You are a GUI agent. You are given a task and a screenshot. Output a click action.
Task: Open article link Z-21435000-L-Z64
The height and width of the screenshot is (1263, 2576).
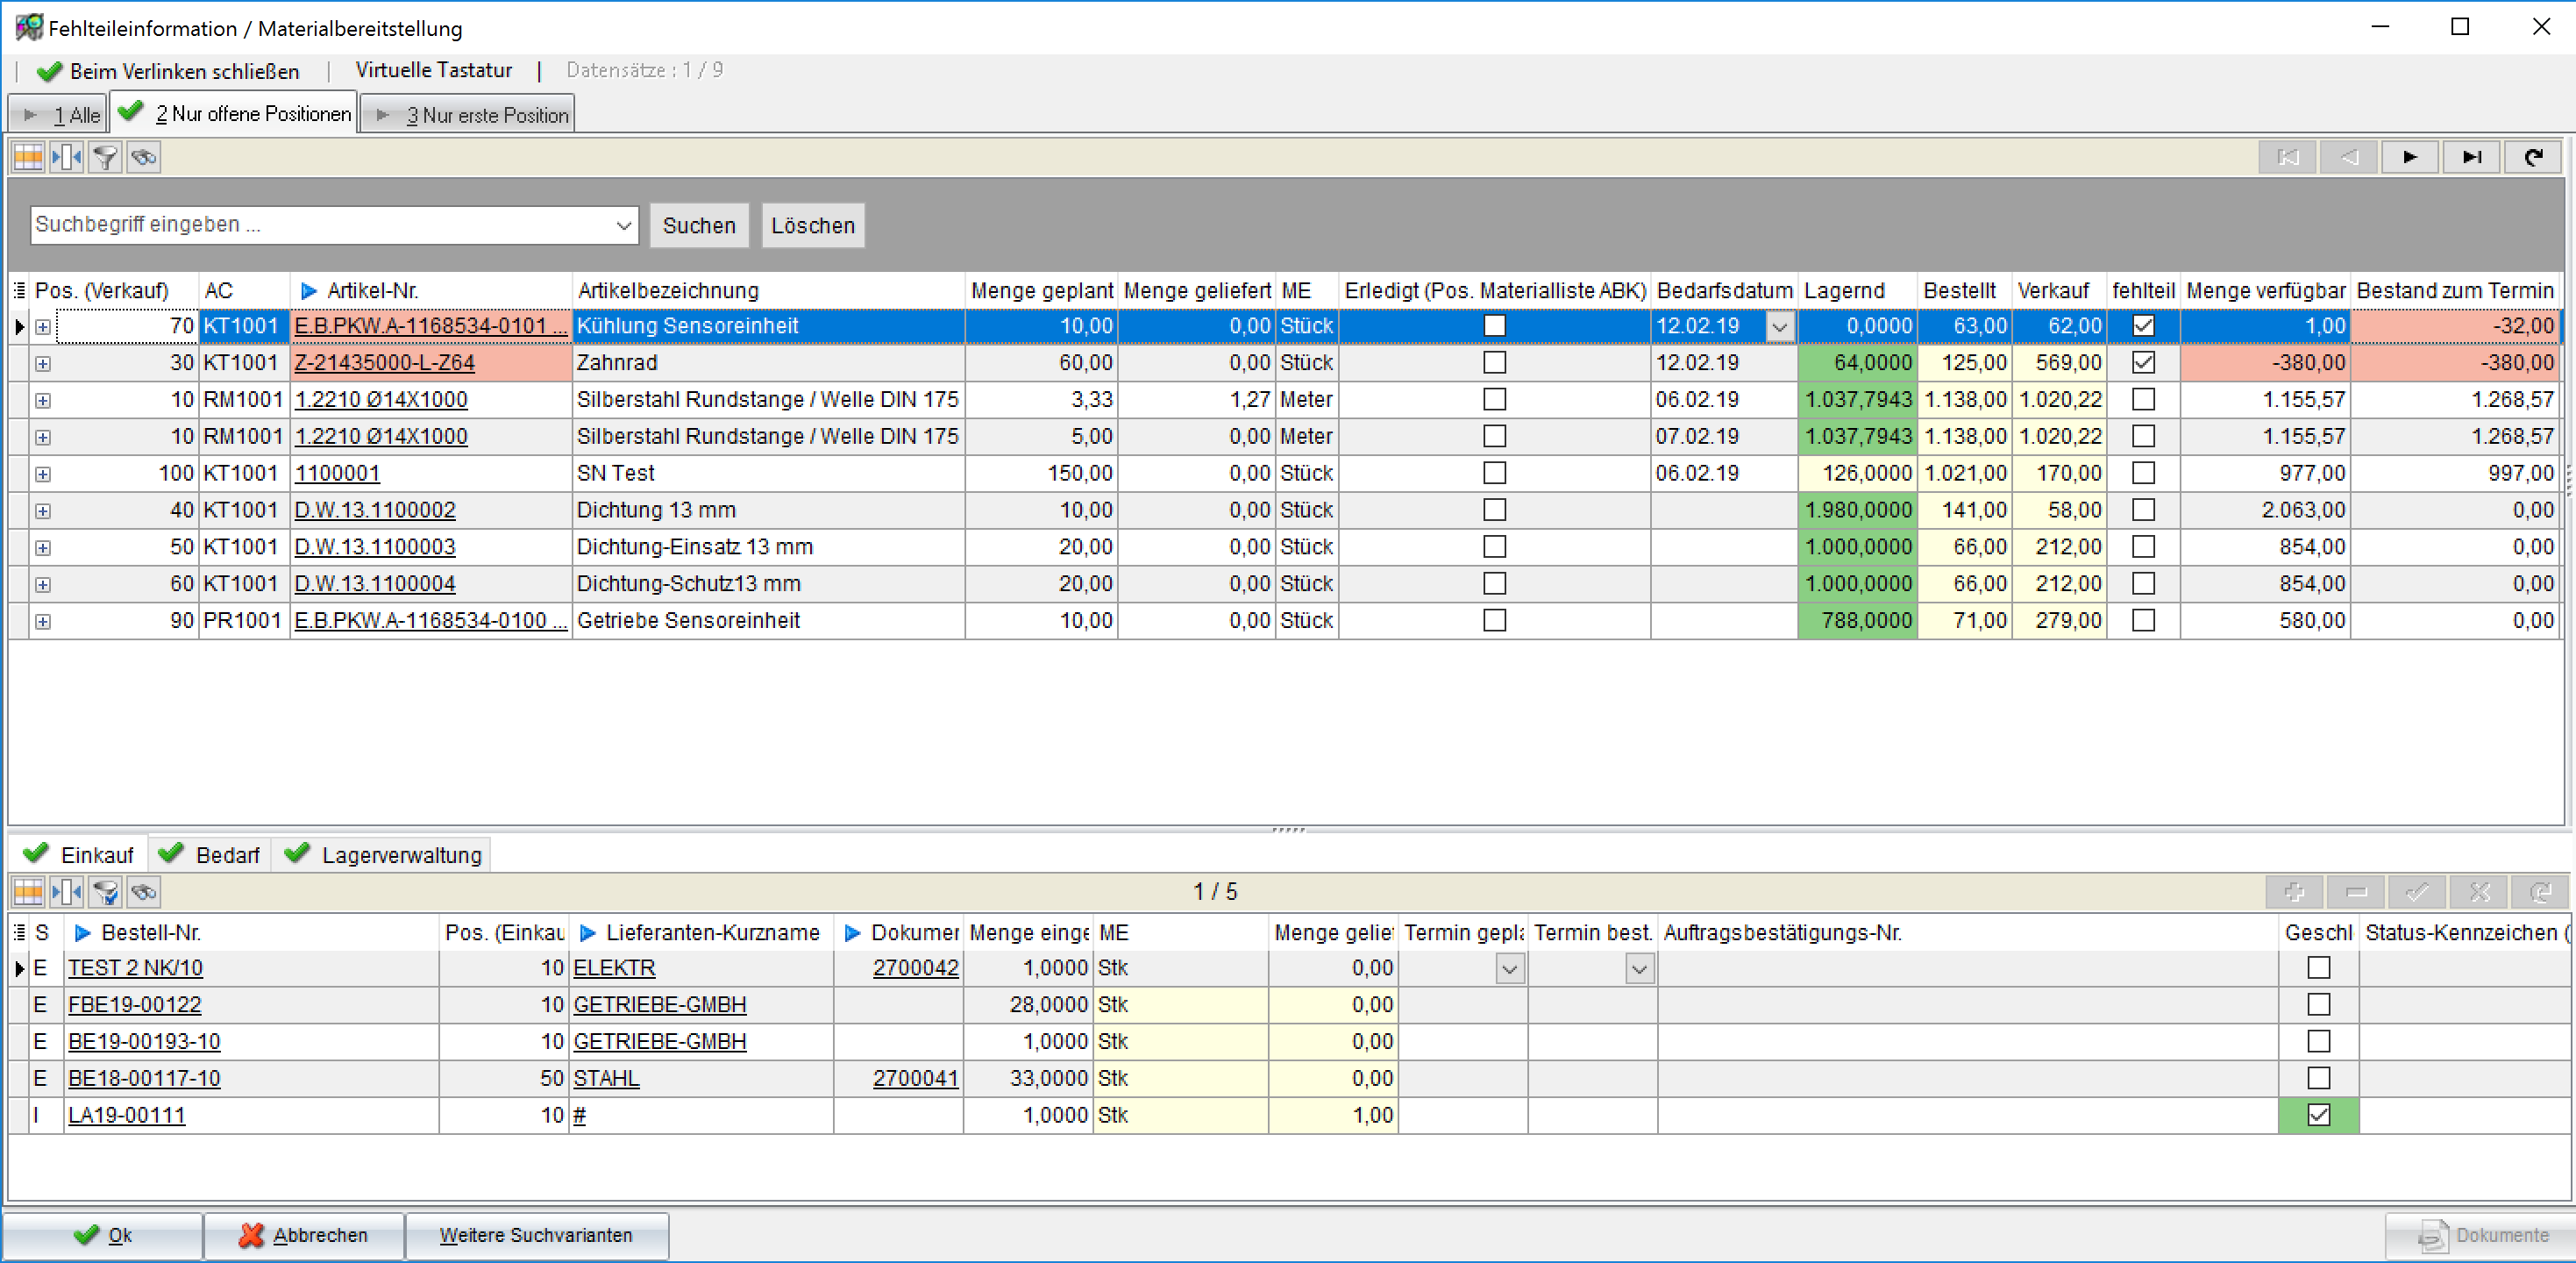[x=384, y=362]
